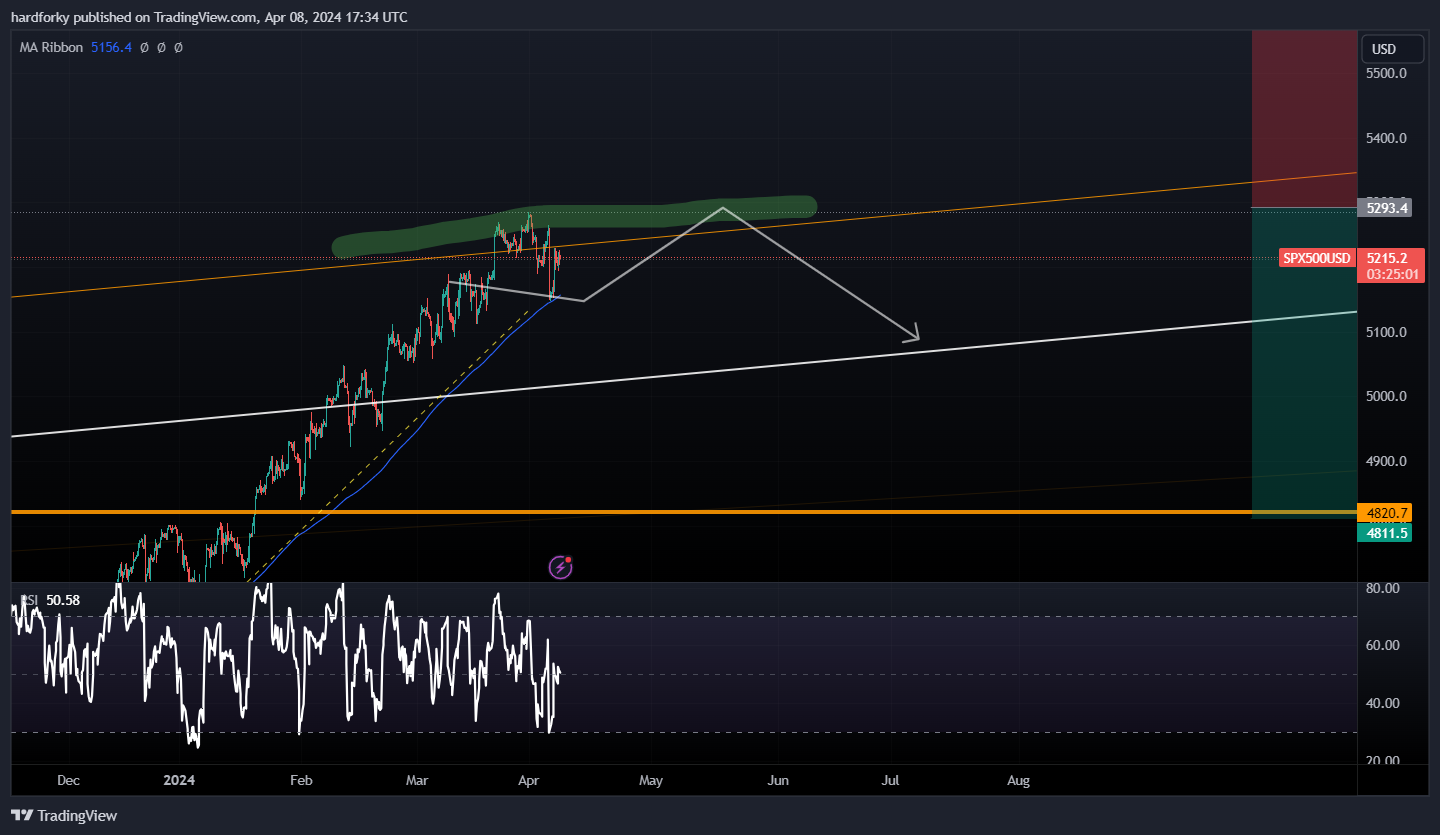Viewport: 1440px width, 835px height.
Task: Click the 5293.4 price label
Action: 1384,208
